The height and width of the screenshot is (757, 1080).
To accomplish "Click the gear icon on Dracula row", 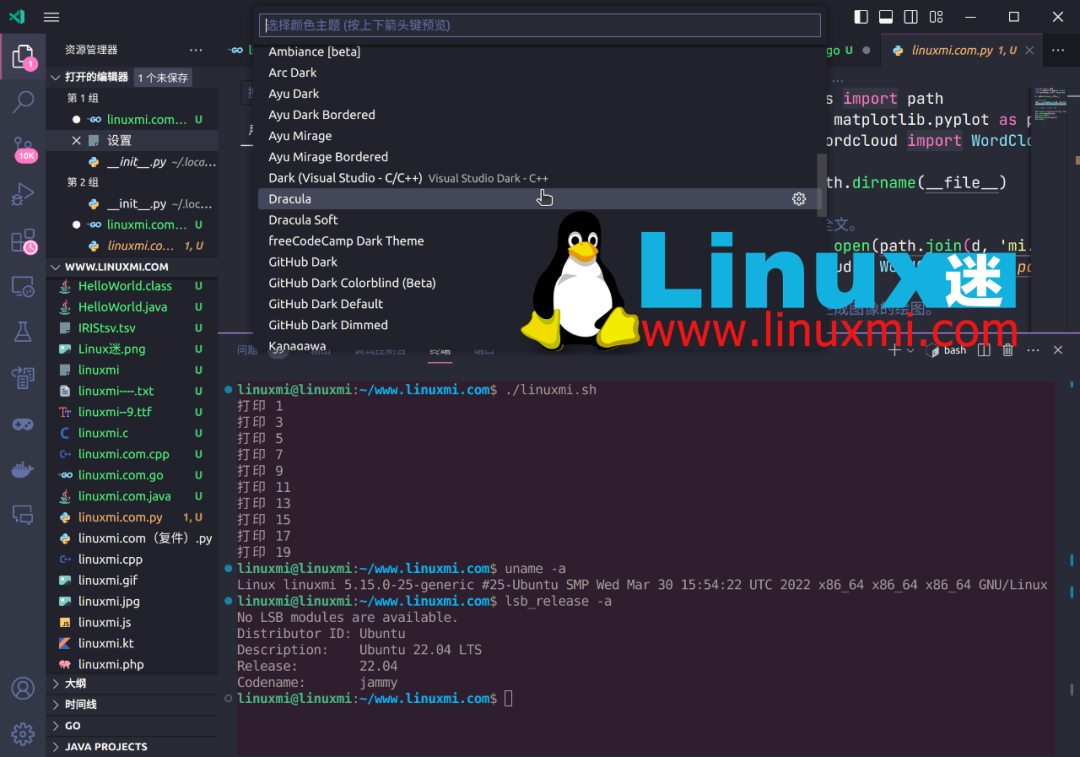I will tap(798, 199).
